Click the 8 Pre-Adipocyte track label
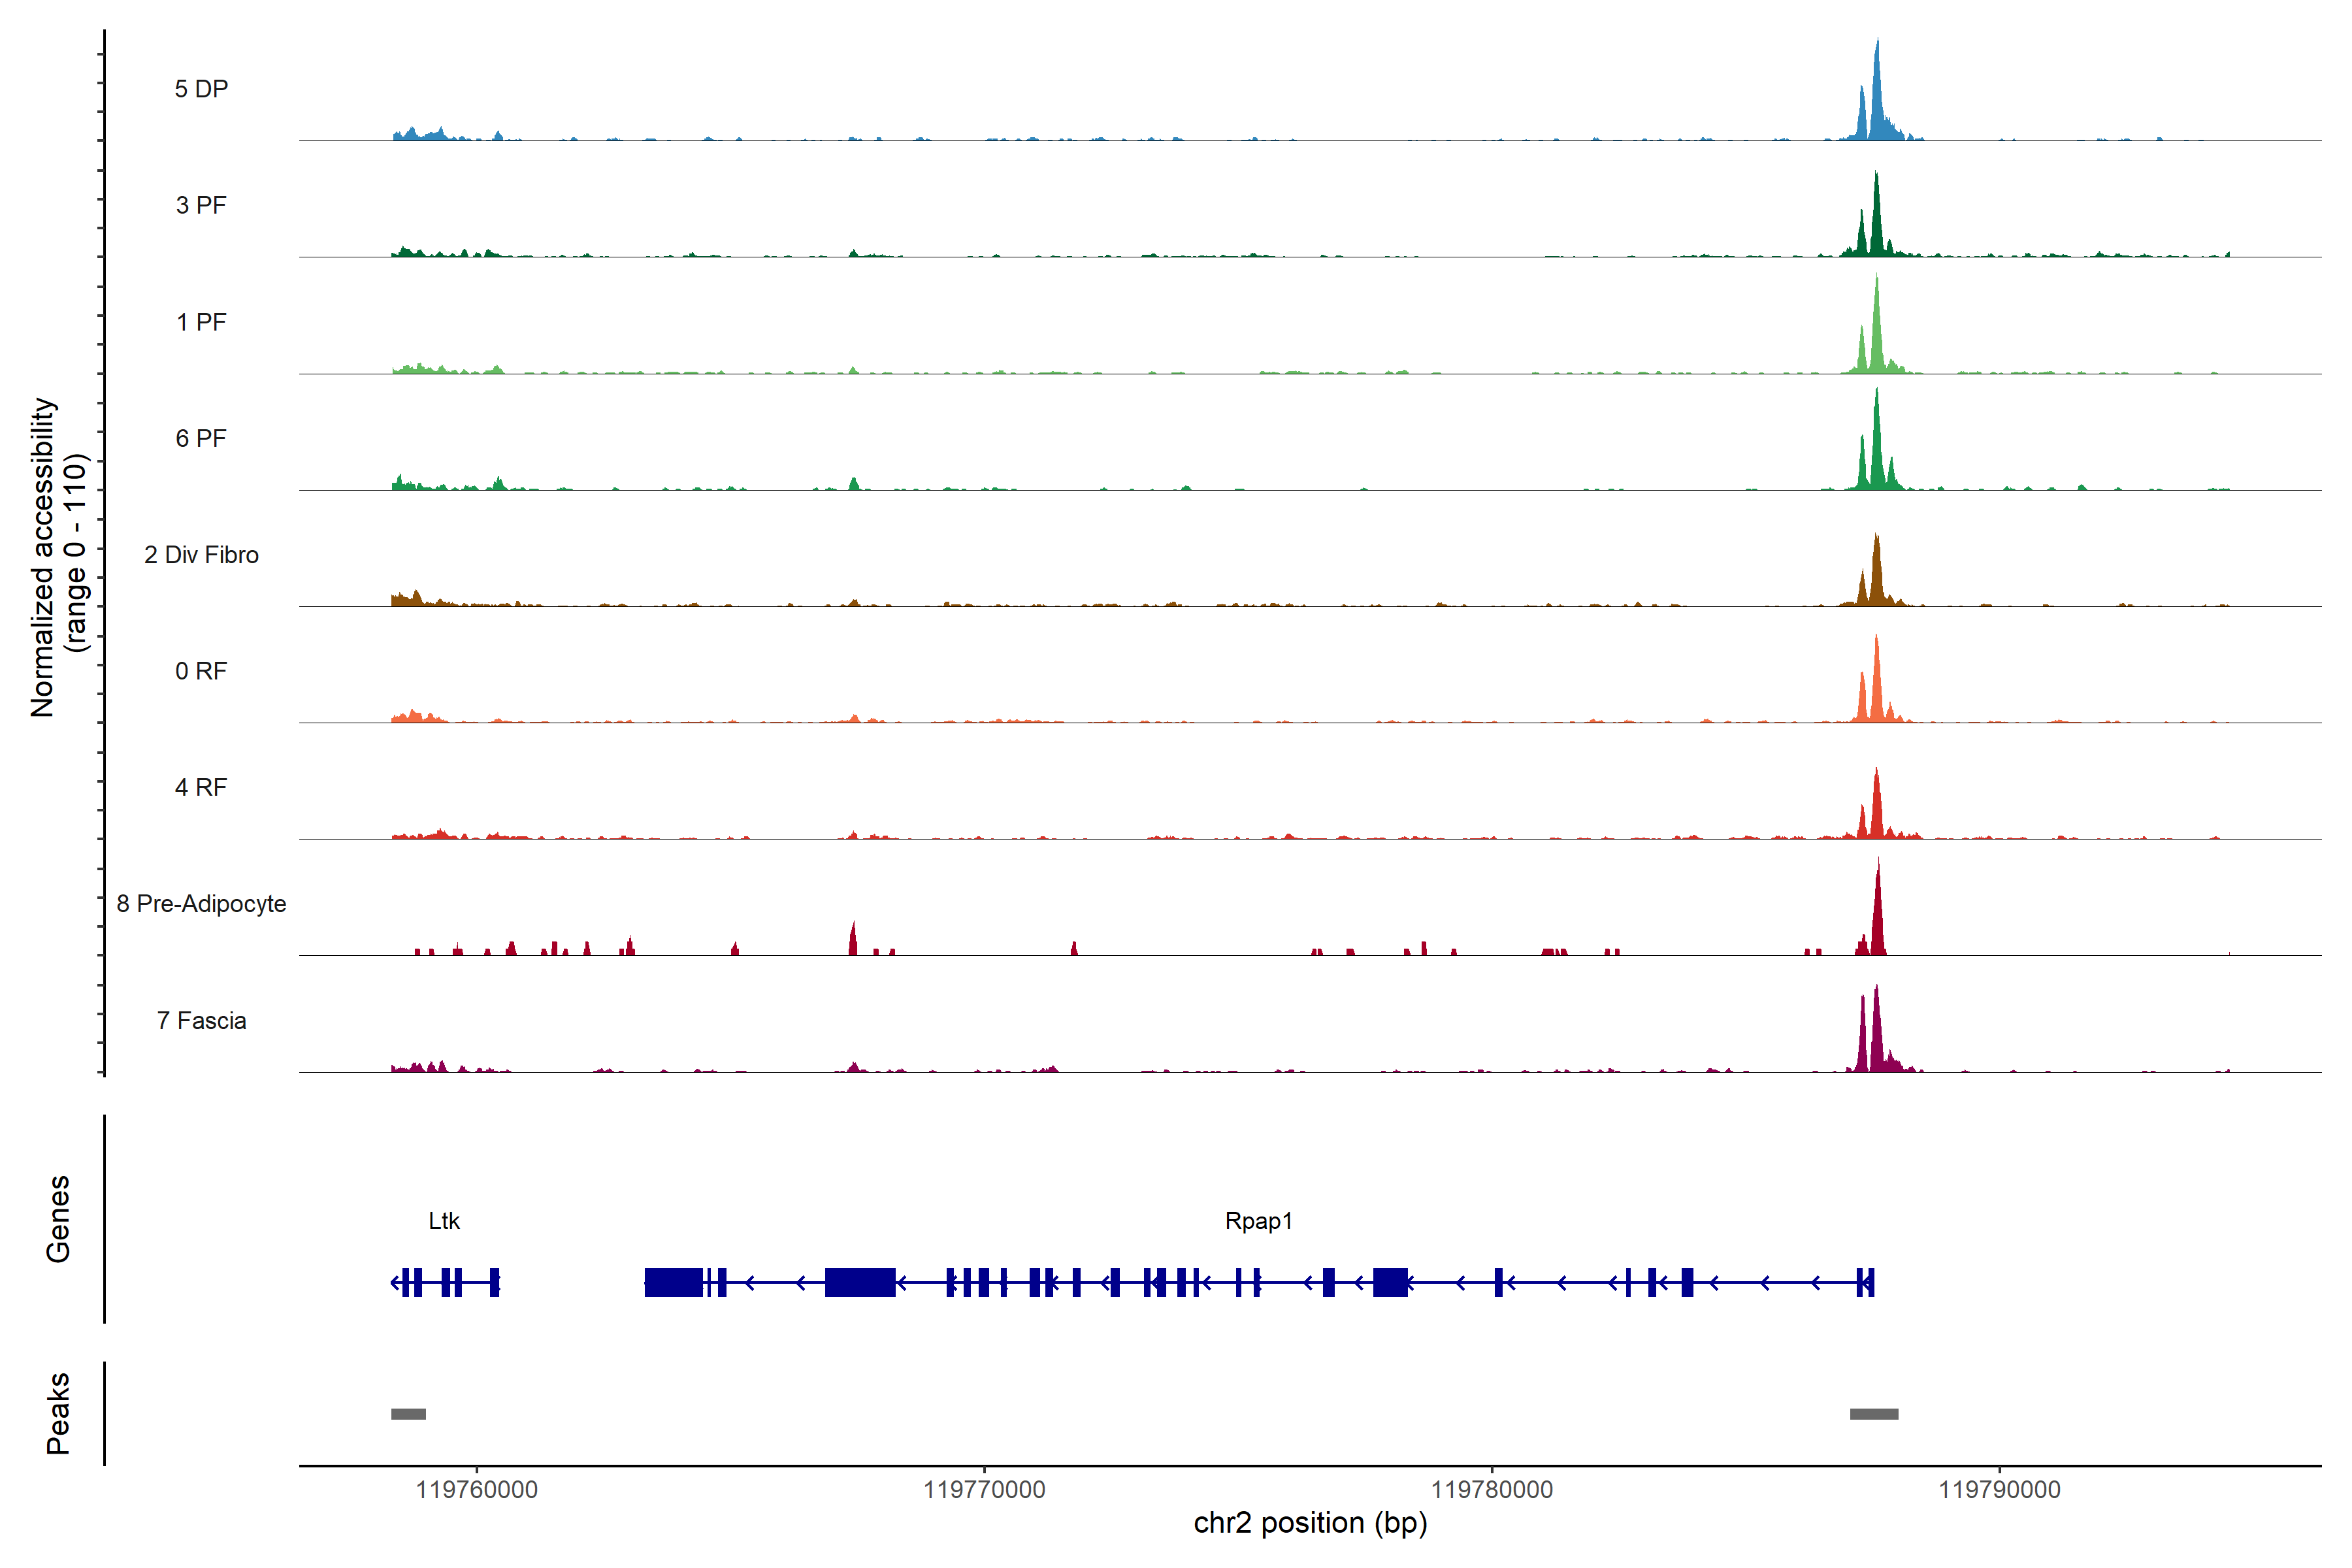The image size is (2352, 1568). [x=201, y=904]
